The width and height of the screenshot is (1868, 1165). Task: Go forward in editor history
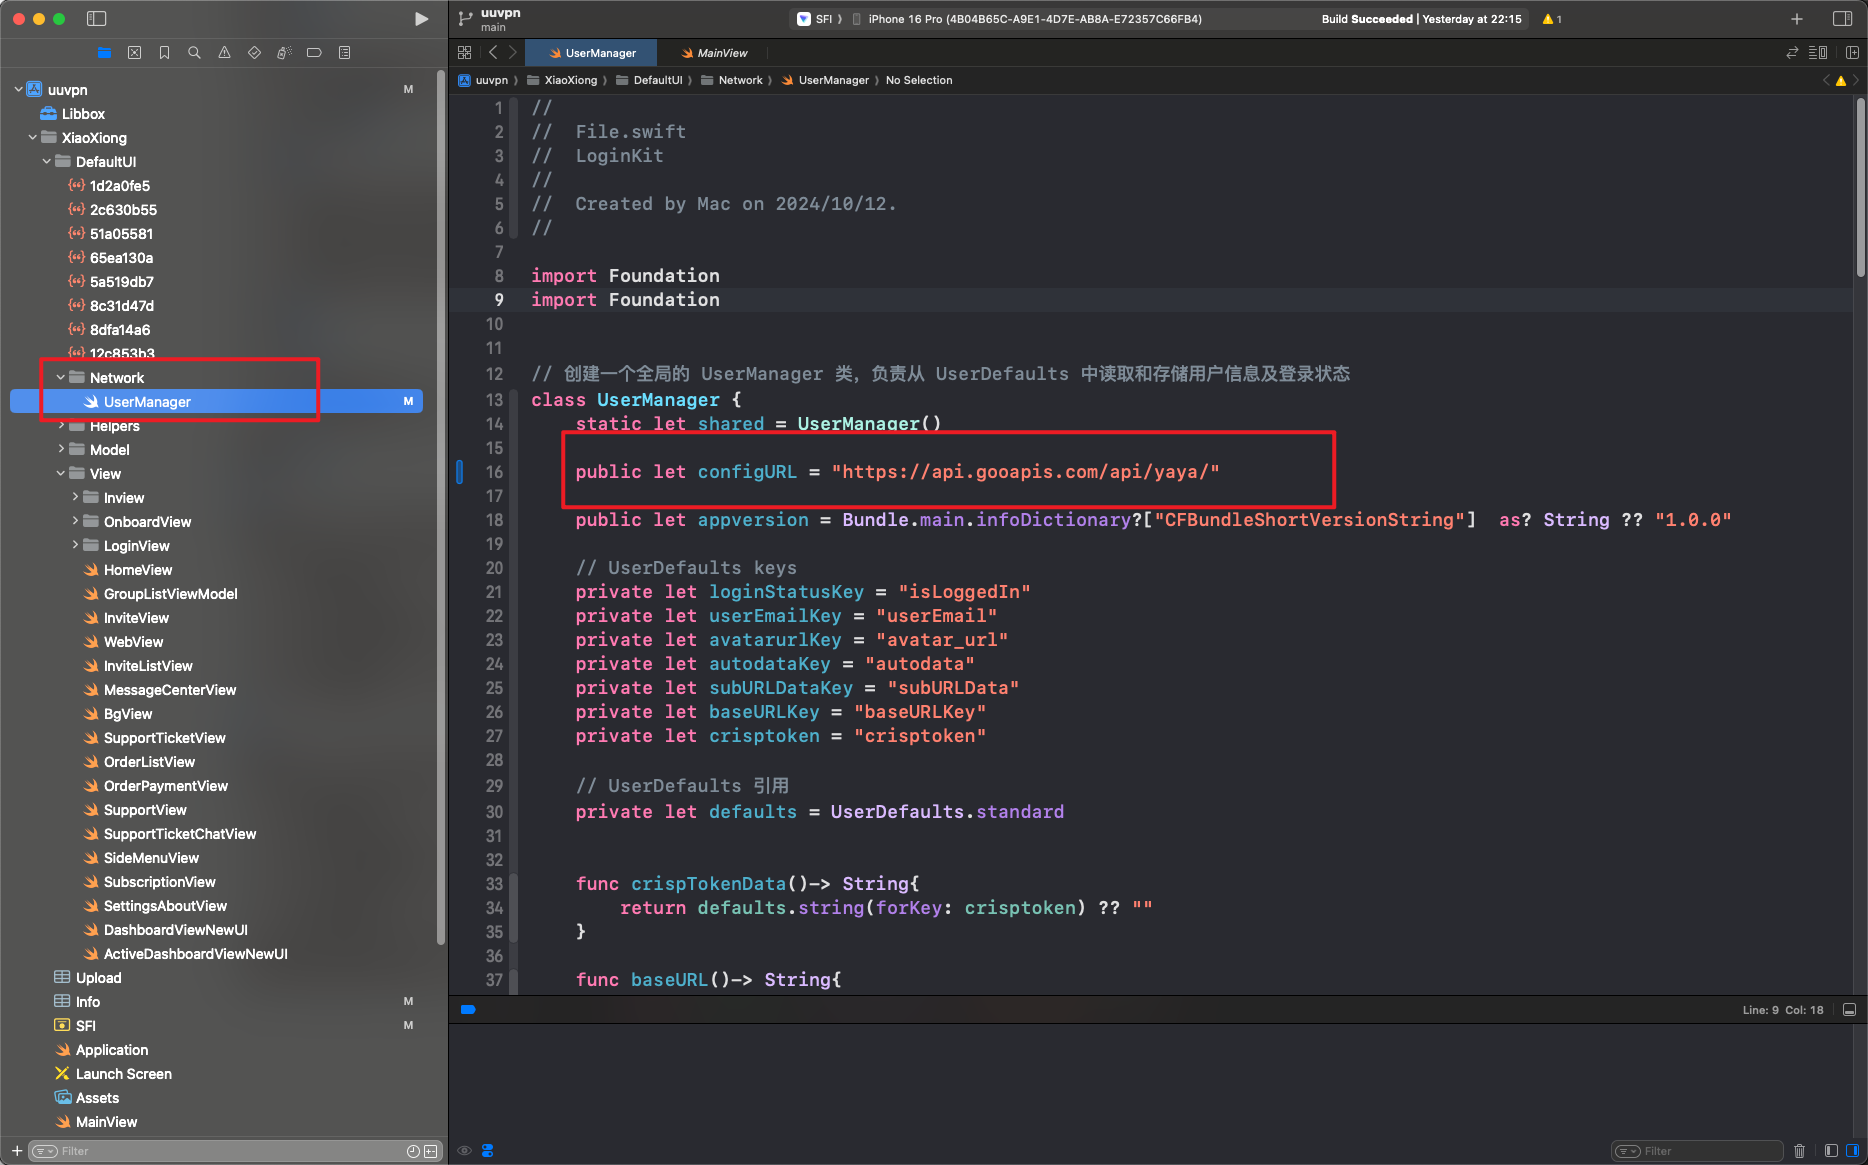(512, 53)
